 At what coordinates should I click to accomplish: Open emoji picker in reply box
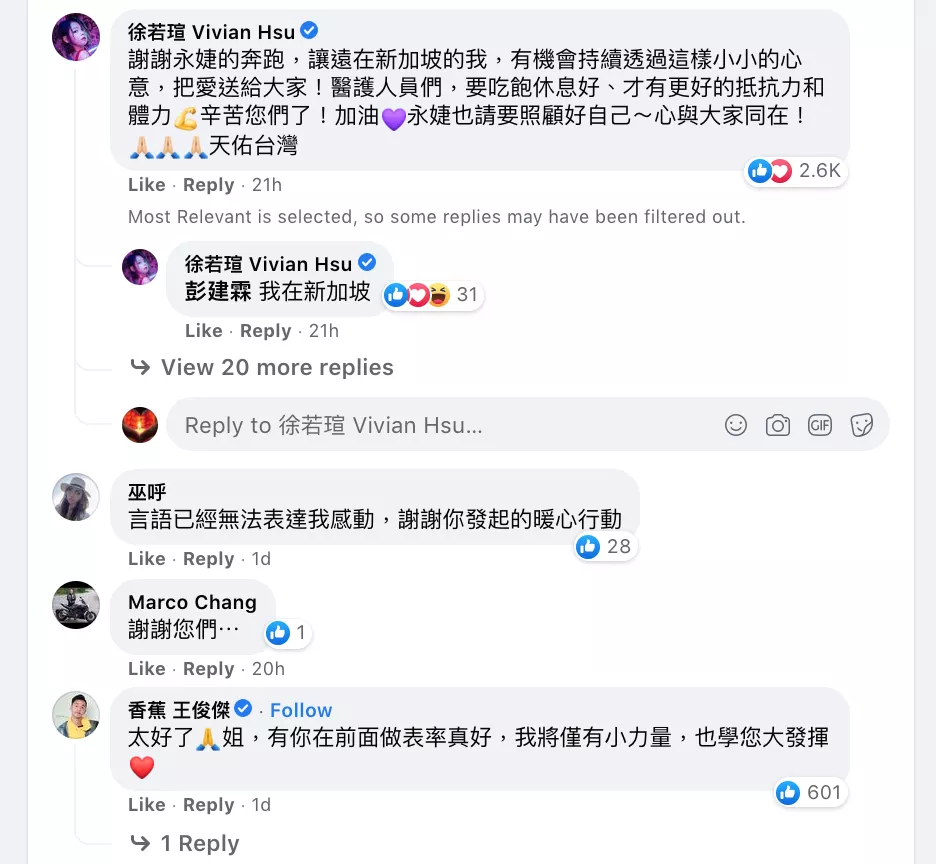click(x=735, y=425)
